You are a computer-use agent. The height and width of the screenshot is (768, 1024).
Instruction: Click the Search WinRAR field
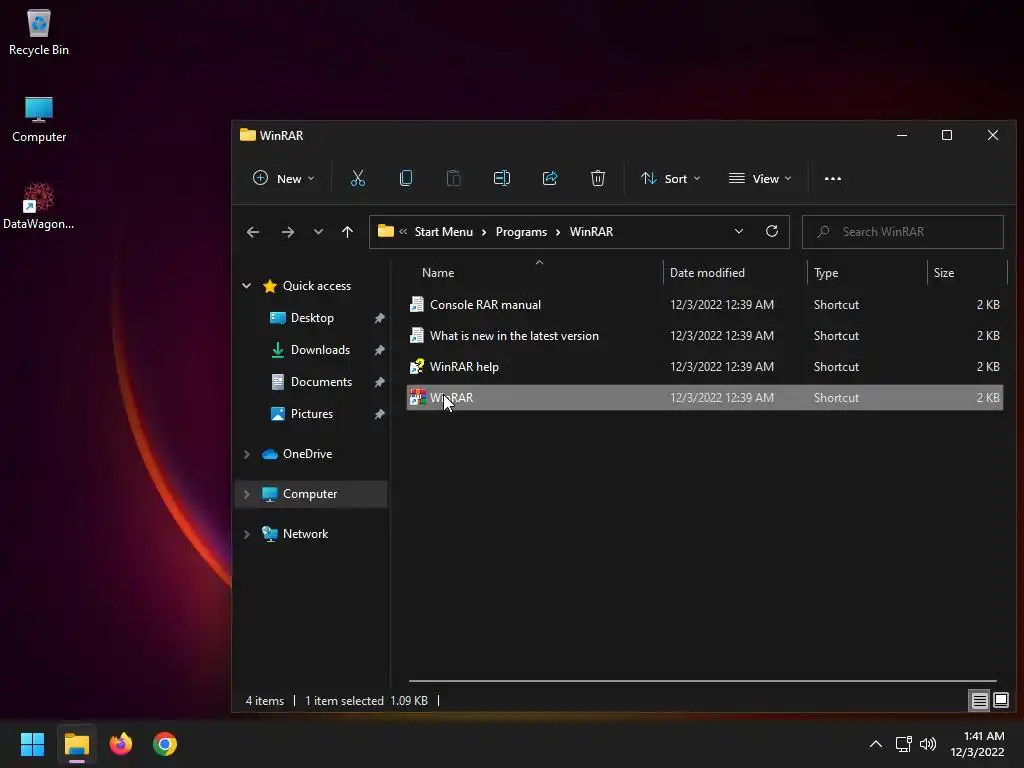[903, 232]
